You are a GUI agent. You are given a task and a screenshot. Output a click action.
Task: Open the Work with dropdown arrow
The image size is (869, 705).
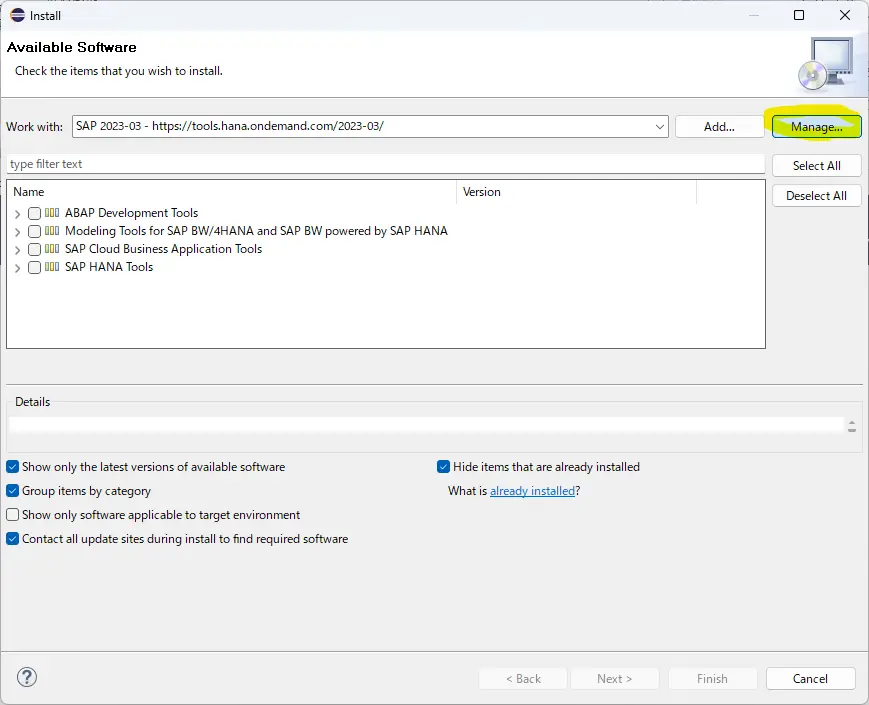click(x=660, y=126)
